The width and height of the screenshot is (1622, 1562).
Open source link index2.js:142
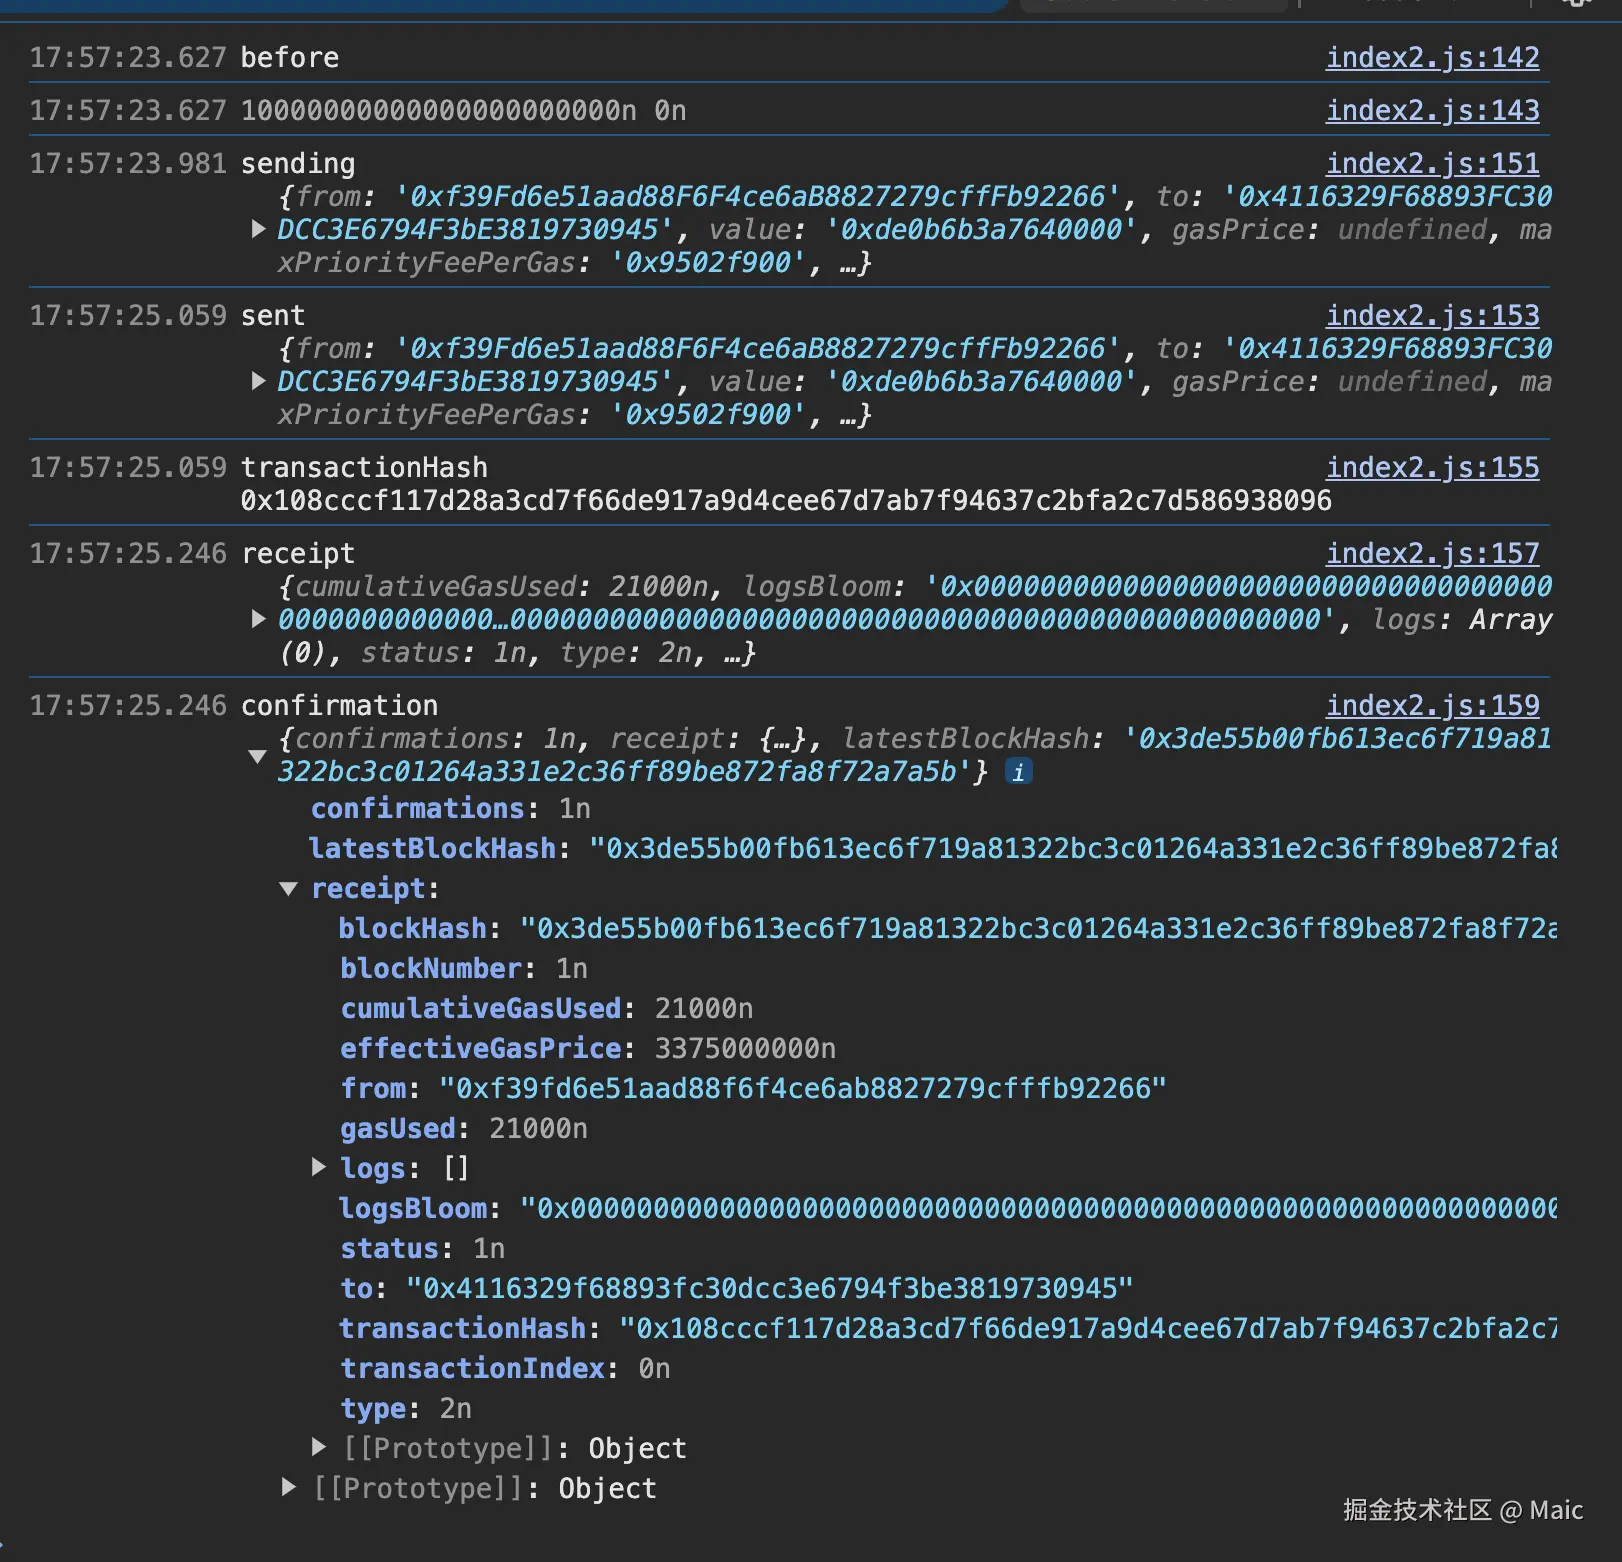[1433, 57]
